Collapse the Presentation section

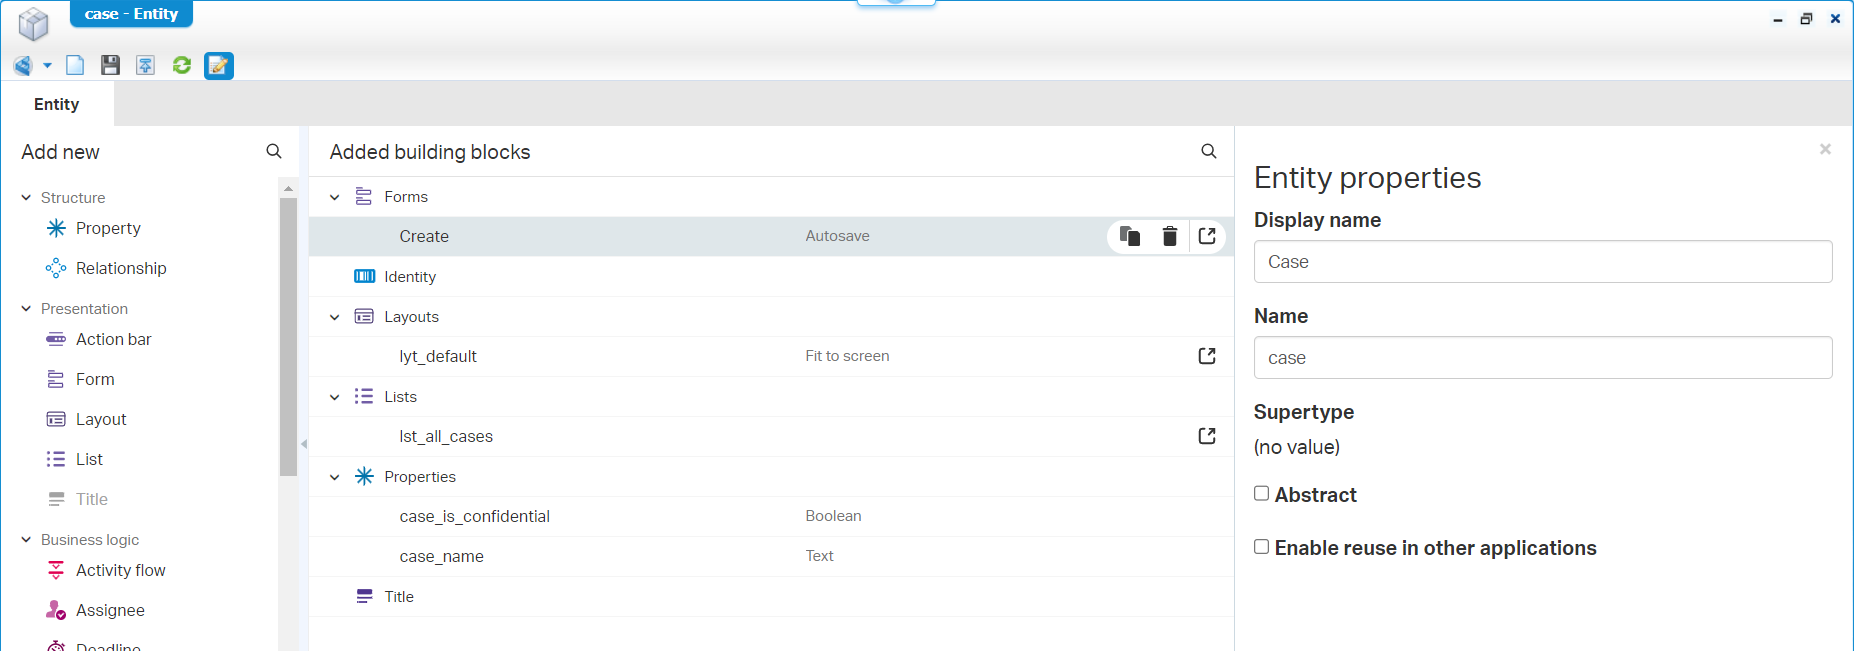(26, 308)
